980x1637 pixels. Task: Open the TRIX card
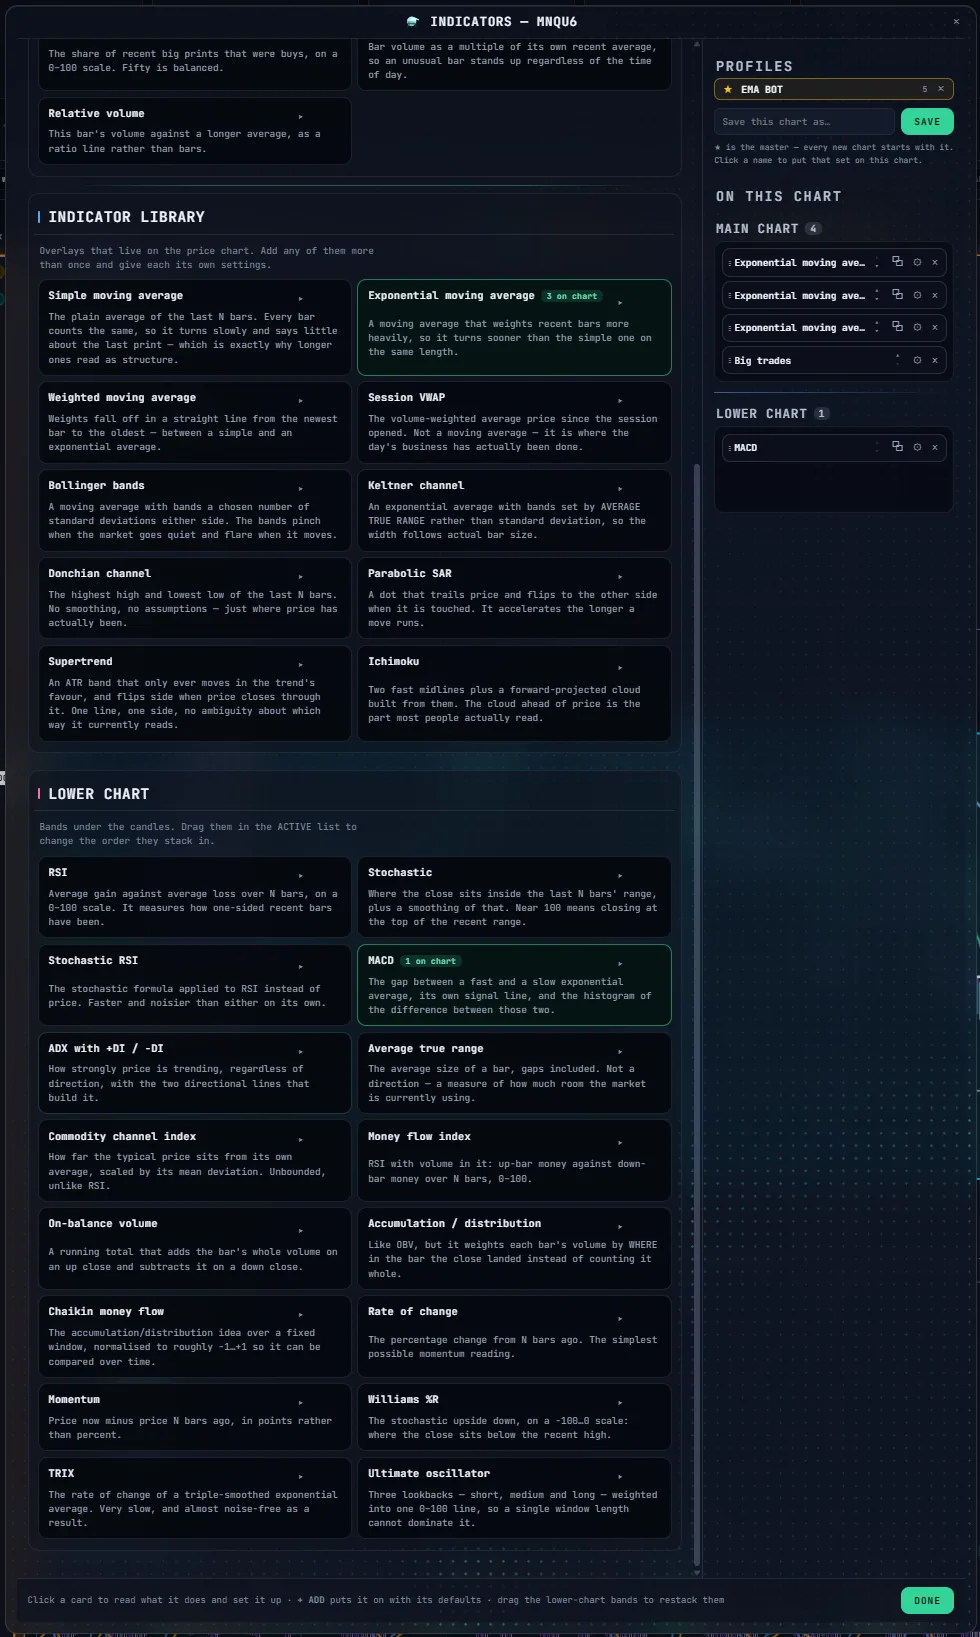195,1498
